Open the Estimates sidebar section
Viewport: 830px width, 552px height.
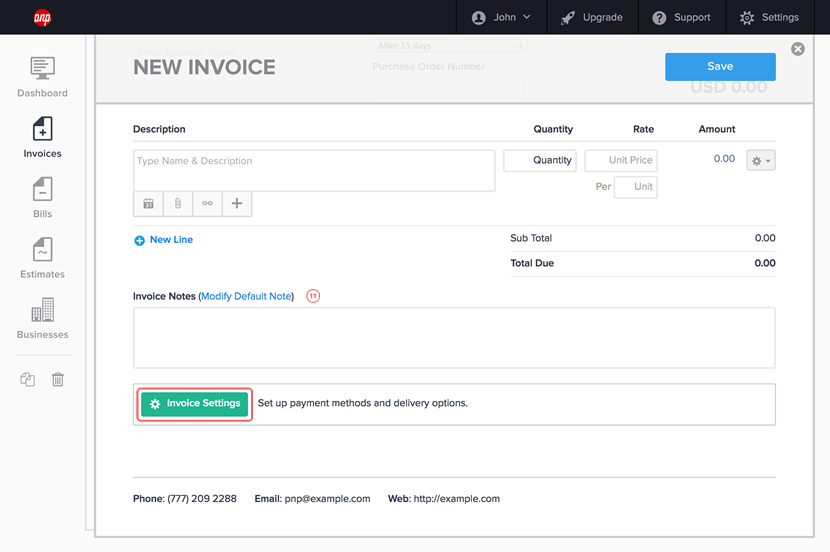42,258
